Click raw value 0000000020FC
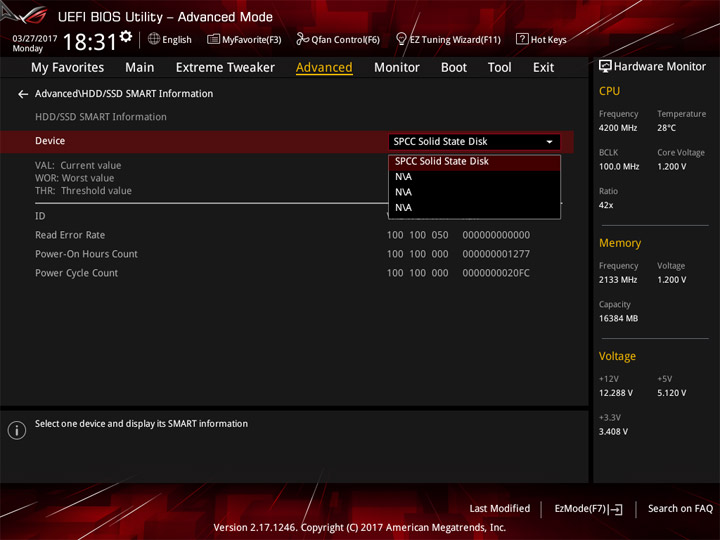Screen dimensions: 720x540 (x=496, y=273)
